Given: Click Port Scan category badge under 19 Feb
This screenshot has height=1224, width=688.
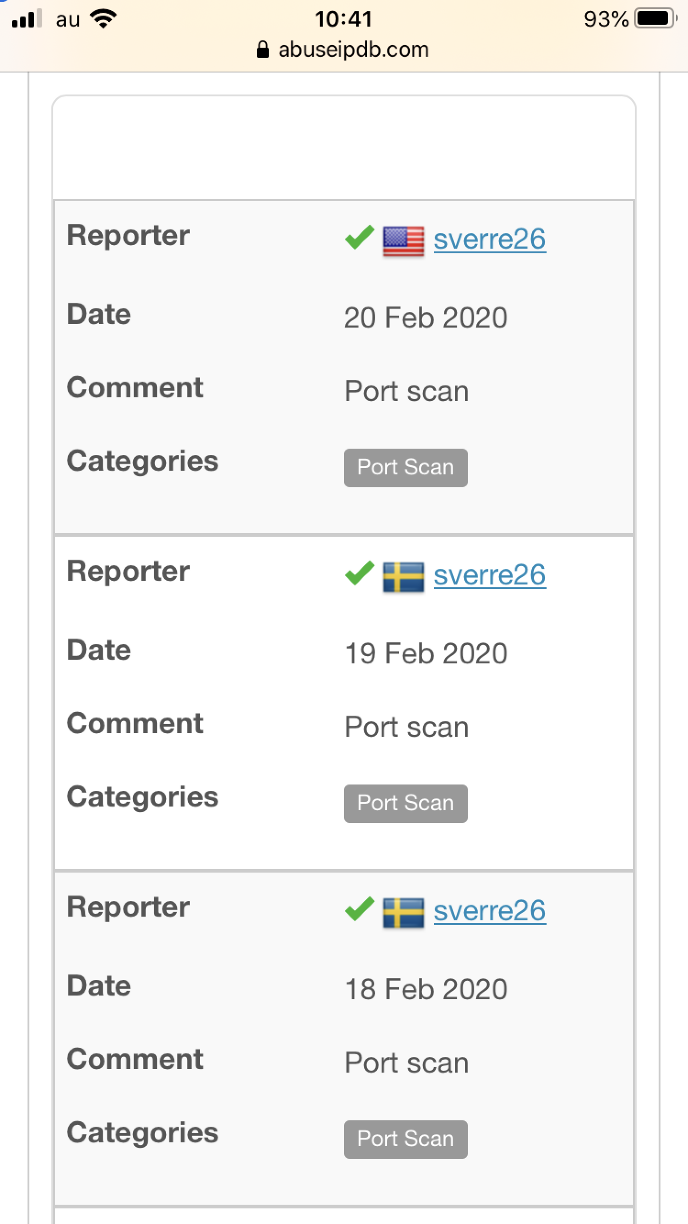Looking at the screenshot, I should [x=405, y=803].
